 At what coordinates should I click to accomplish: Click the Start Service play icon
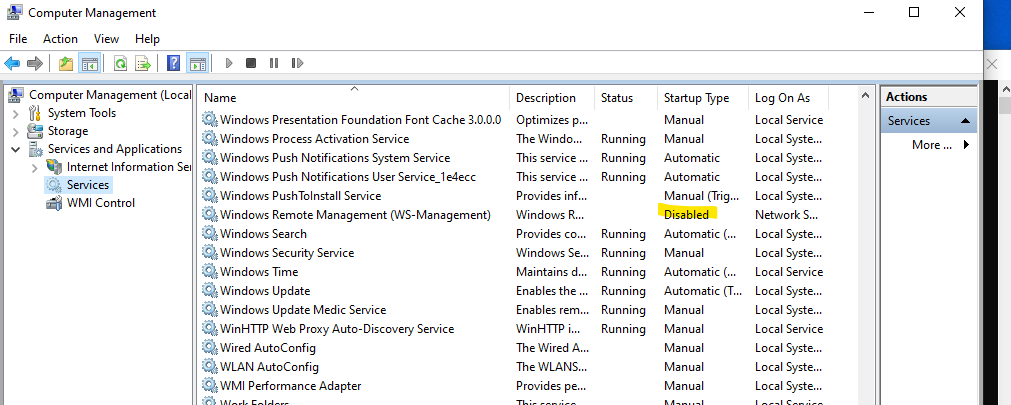pyautogui.click(x=229, y=63)
